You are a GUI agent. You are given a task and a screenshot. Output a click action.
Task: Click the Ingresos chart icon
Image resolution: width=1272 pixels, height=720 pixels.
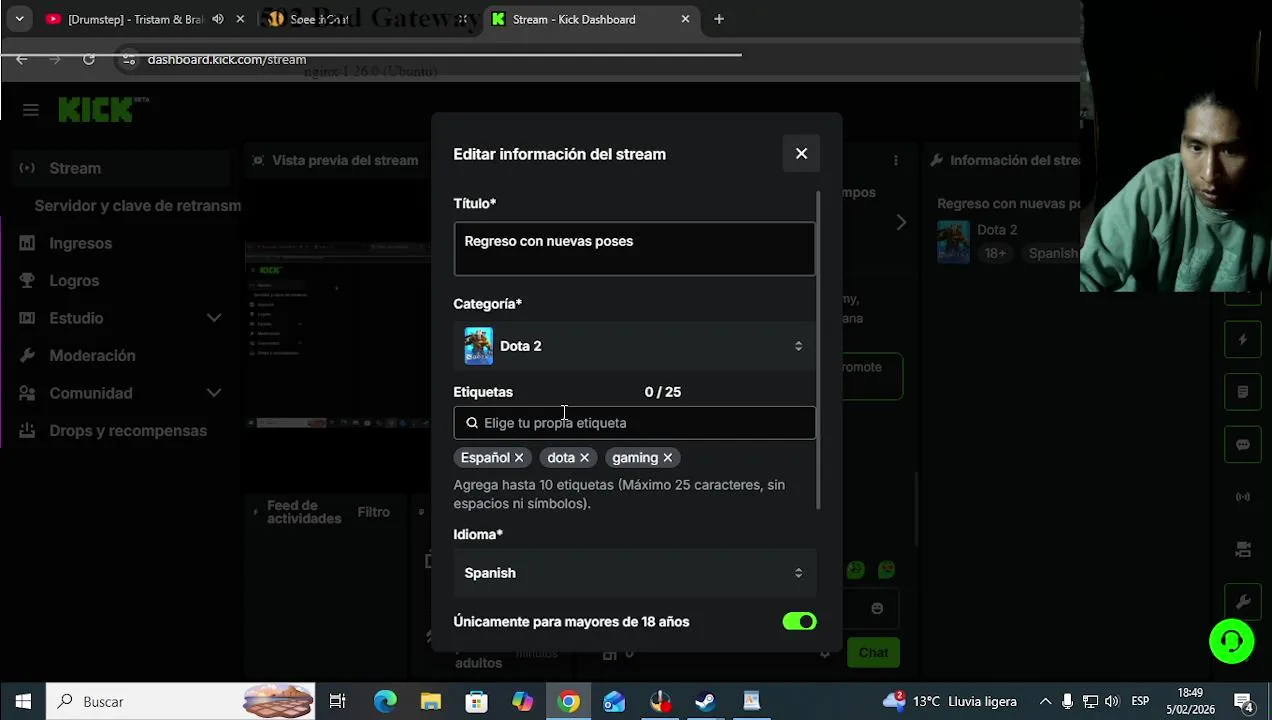pyautogui.click(x=27, y=243)
